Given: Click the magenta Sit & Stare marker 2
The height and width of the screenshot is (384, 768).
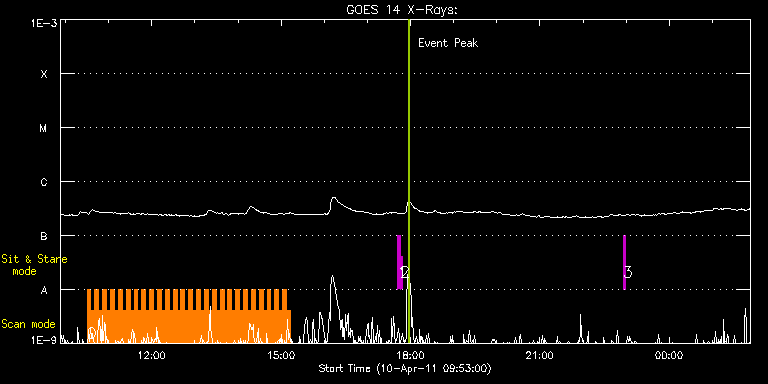Looking at the screenshot, I should (x=400, y=263).
